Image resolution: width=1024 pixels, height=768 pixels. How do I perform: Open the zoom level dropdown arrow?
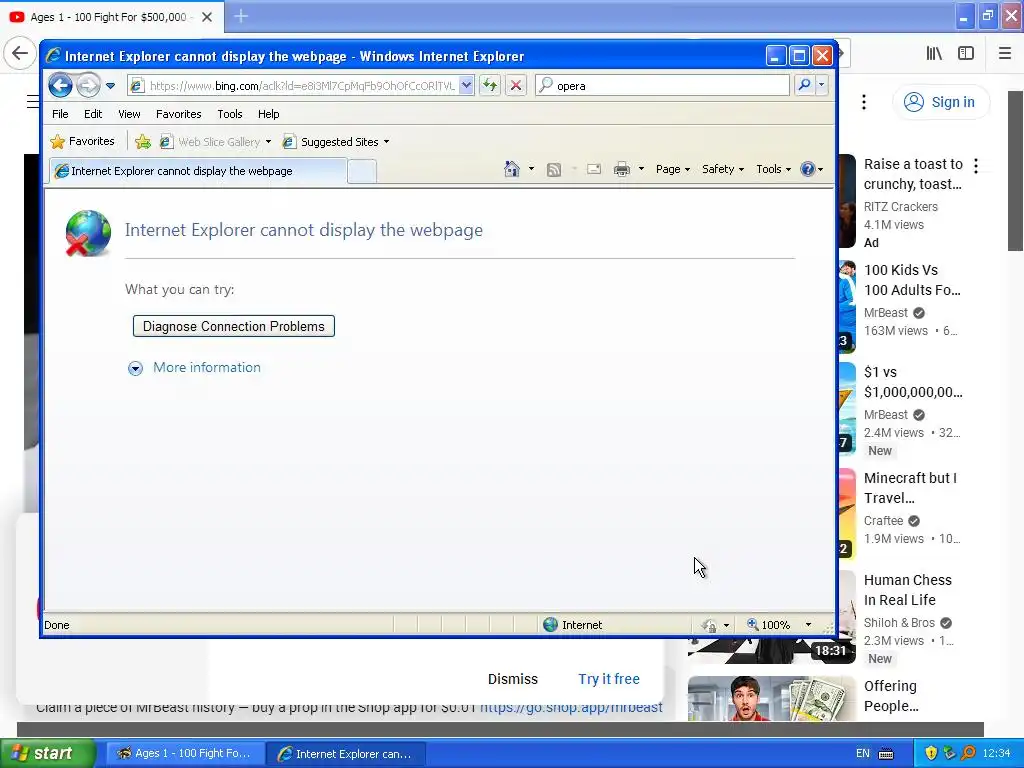(x=808, y=625)
